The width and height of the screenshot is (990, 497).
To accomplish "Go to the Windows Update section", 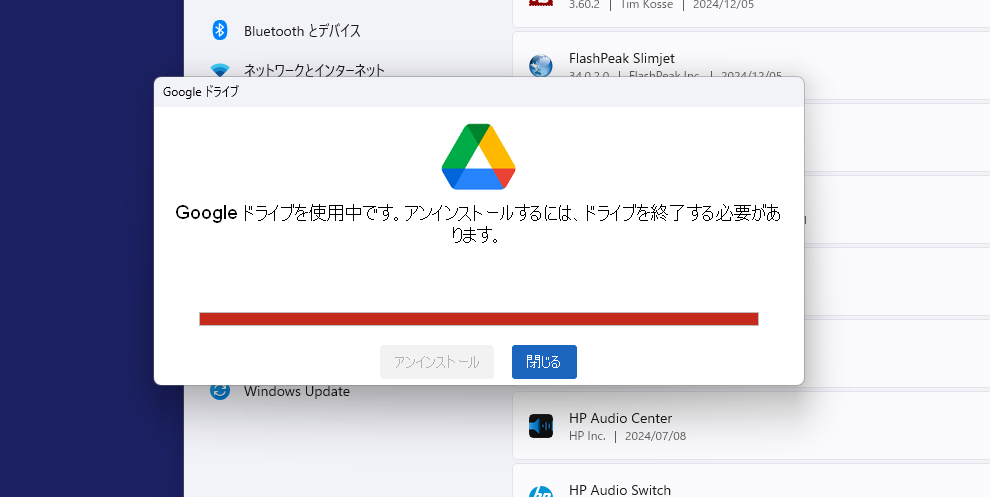I will (x=297, y=391).
